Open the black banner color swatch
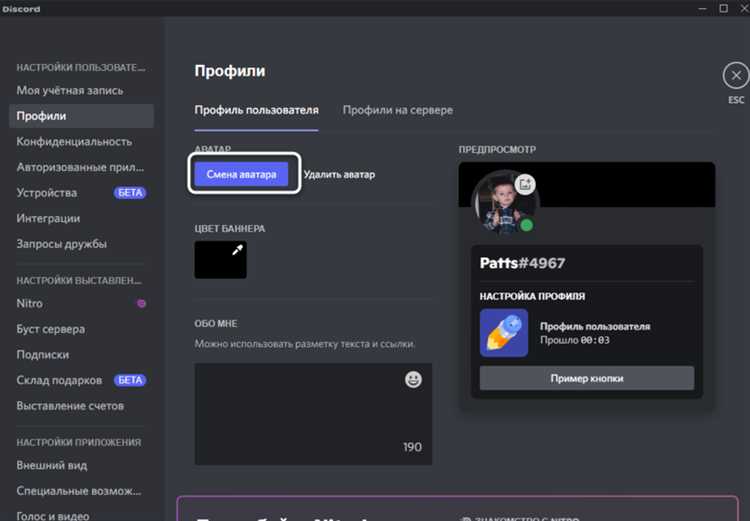This screenshot has height=521, width=750. [x=221, y=260]
